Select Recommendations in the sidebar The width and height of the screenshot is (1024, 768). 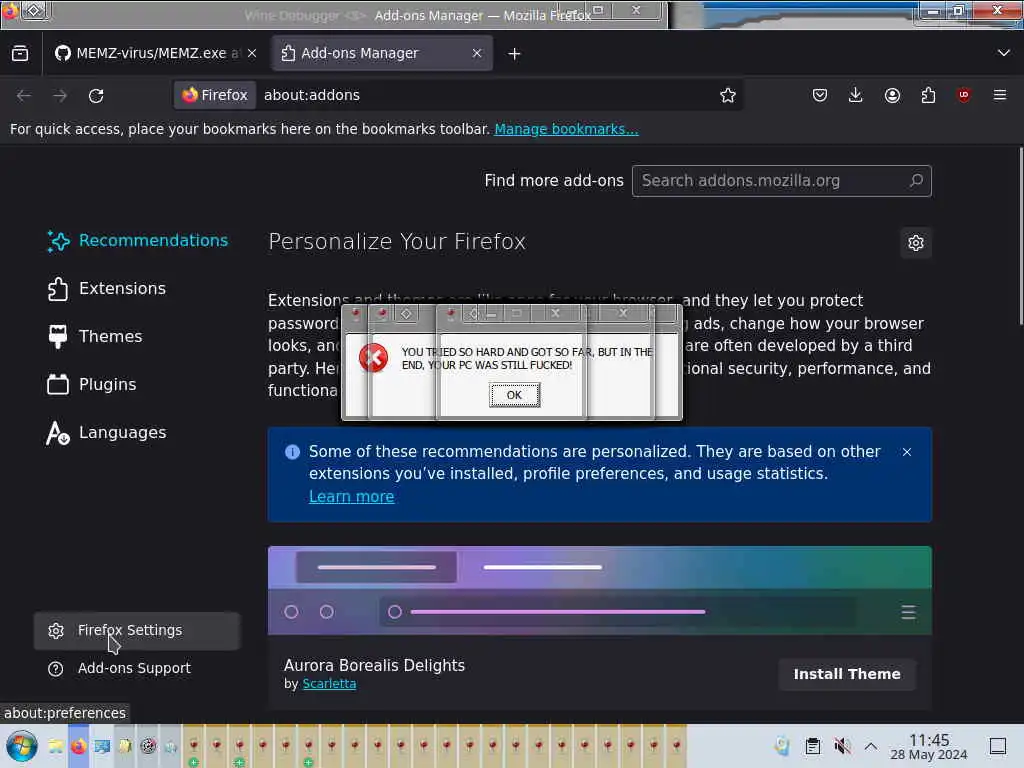(x=138, y=240)
